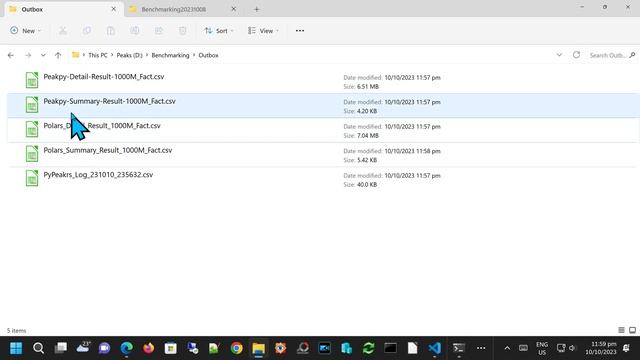Click Peaks (D:) in address path

click(x=129, y=55)
